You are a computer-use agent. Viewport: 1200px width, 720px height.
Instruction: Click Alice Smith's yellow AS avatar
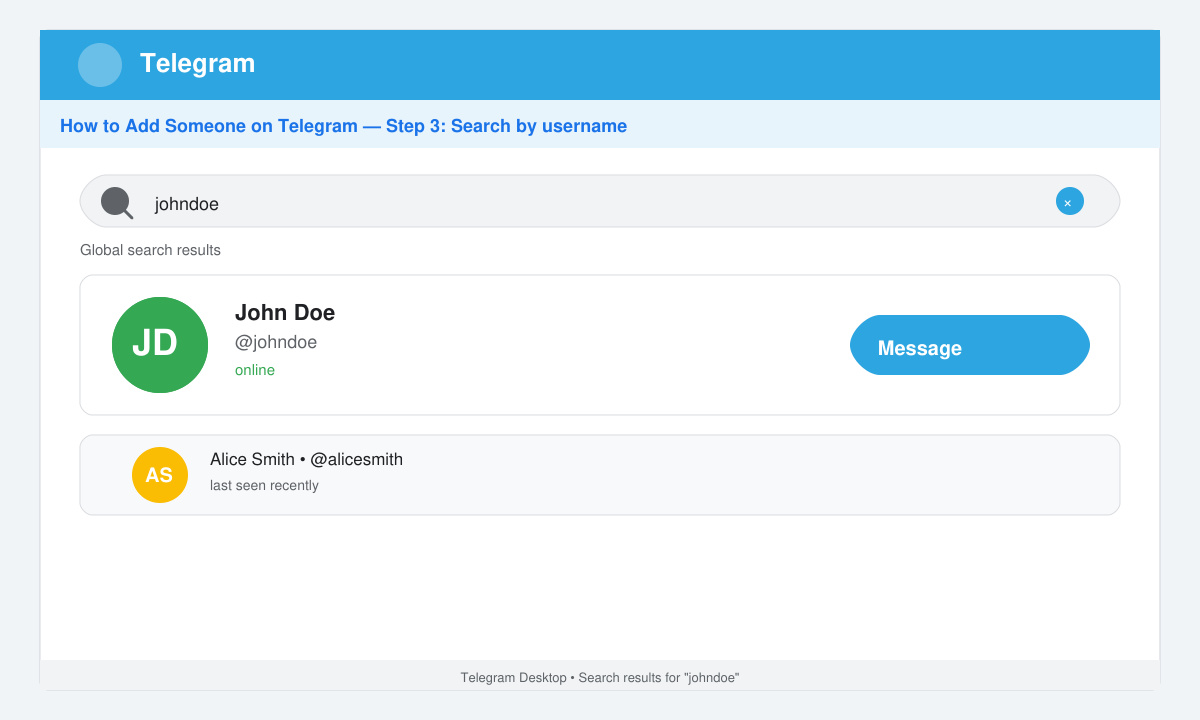160,475
